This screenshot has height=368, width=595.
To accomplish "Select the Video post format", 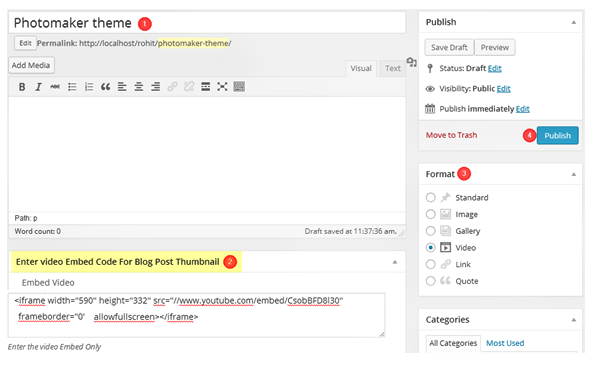I will coord(430,248).
